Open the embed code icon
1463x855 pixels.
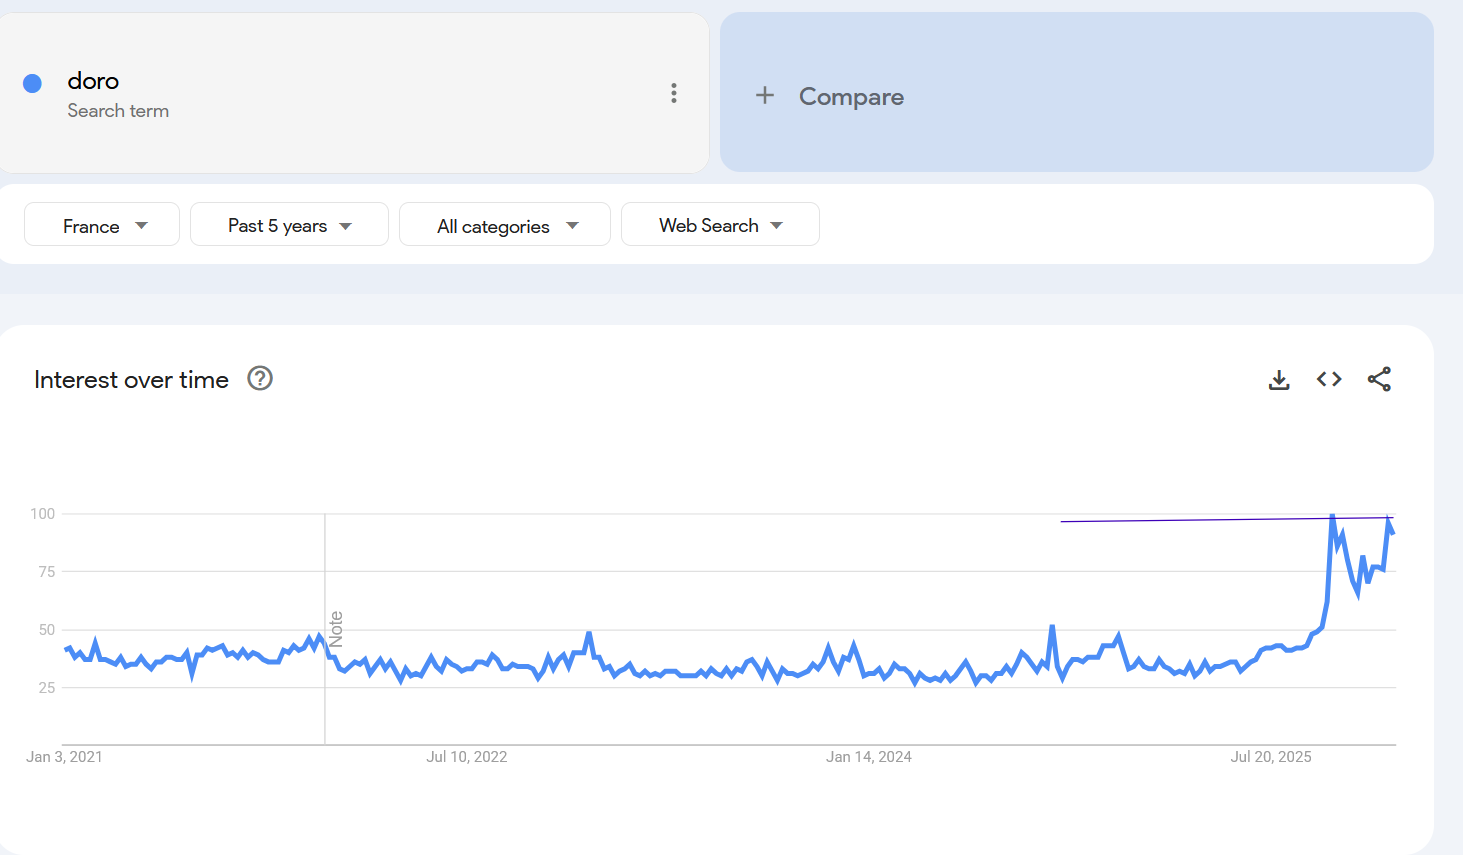pos(1329,379)
